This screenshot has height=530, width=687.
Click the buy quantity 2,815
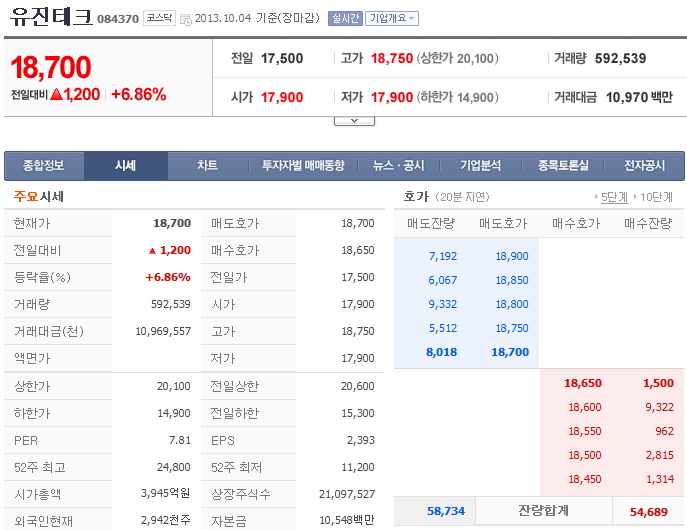(x=659, y=456)
